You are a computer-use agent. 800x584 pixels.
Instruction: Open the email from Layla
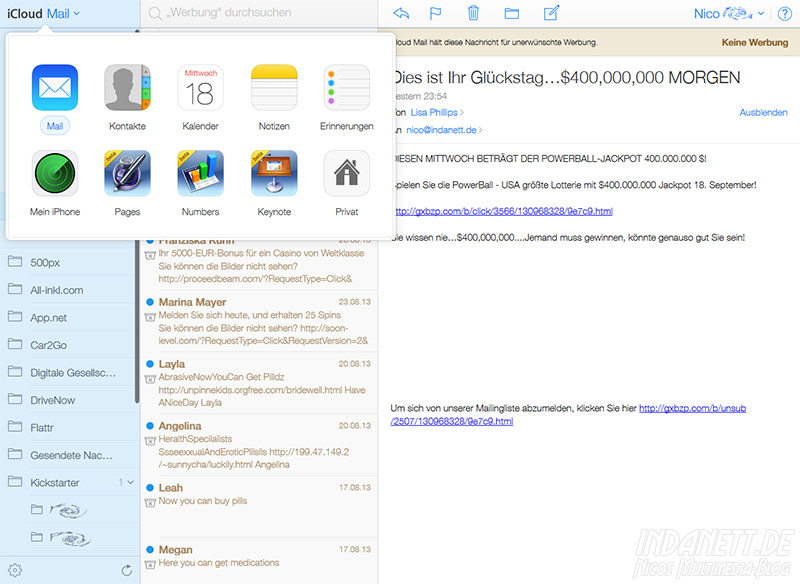tap(259, 383)
